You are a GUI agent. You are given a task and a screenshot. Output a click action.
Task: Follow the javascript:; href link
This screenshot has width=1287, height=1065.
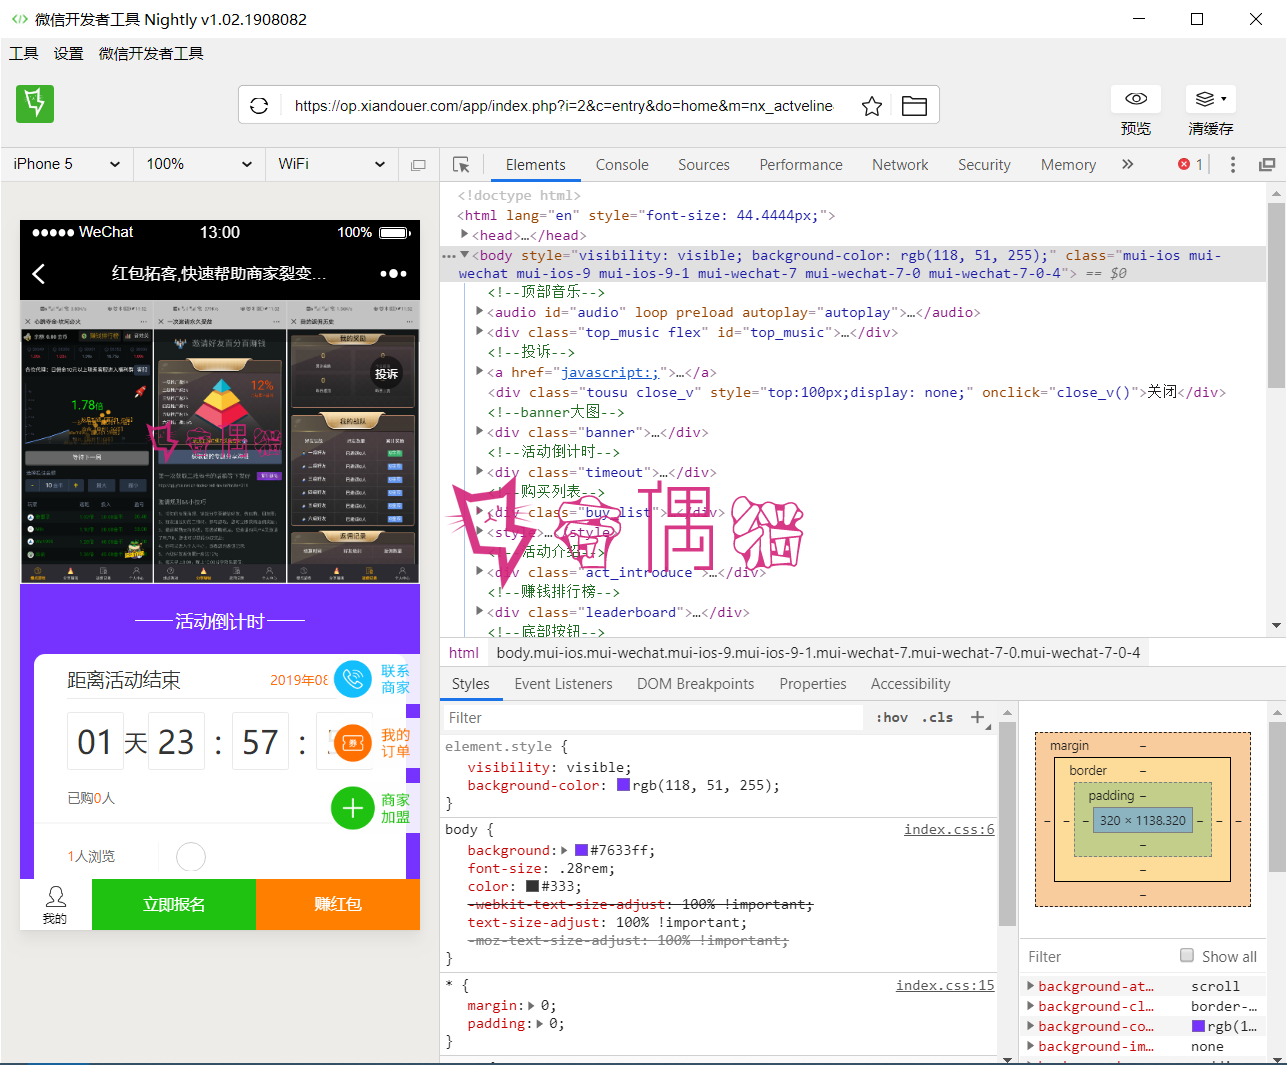click(610, 372)
